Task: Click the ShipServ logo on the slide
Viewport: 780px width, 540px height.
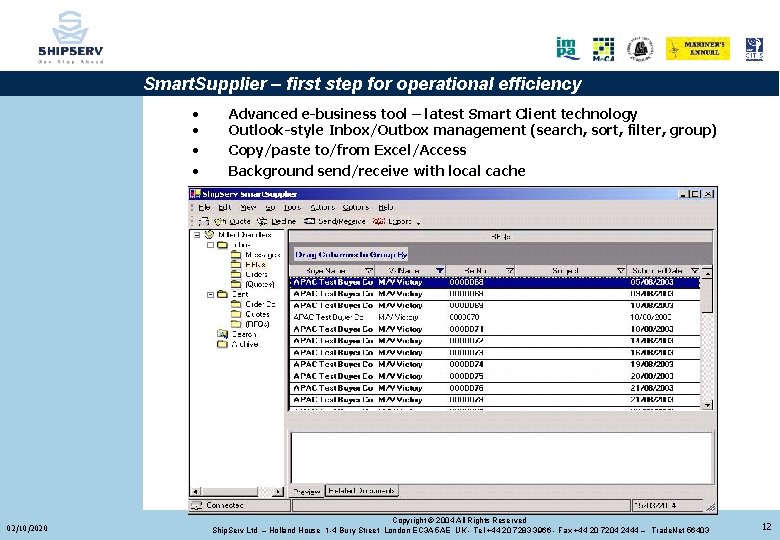Action: [x=71, y=37]
